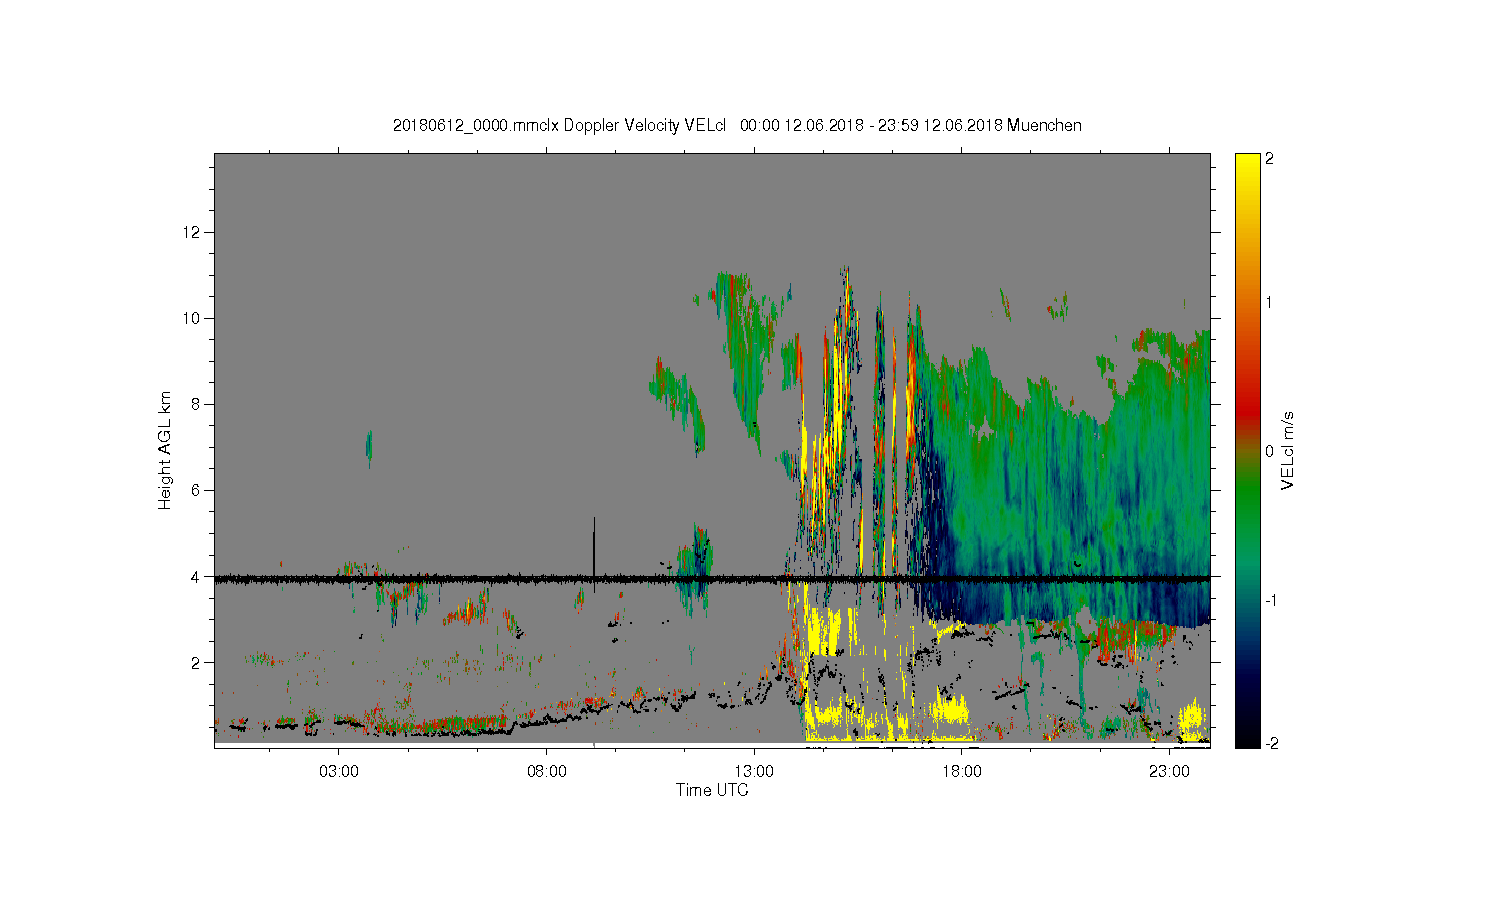The height and width of the screenshot is (900, 1500).
Task: Click the small green cloud echo near 7 km at 04:00
Action: click(x=369, y=446)
